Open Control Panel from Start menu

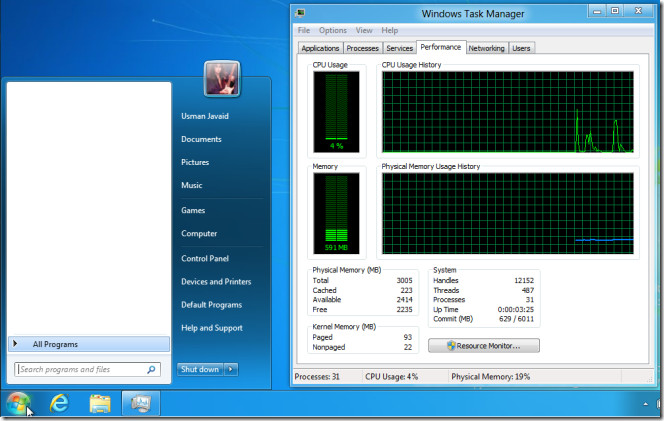204,258
